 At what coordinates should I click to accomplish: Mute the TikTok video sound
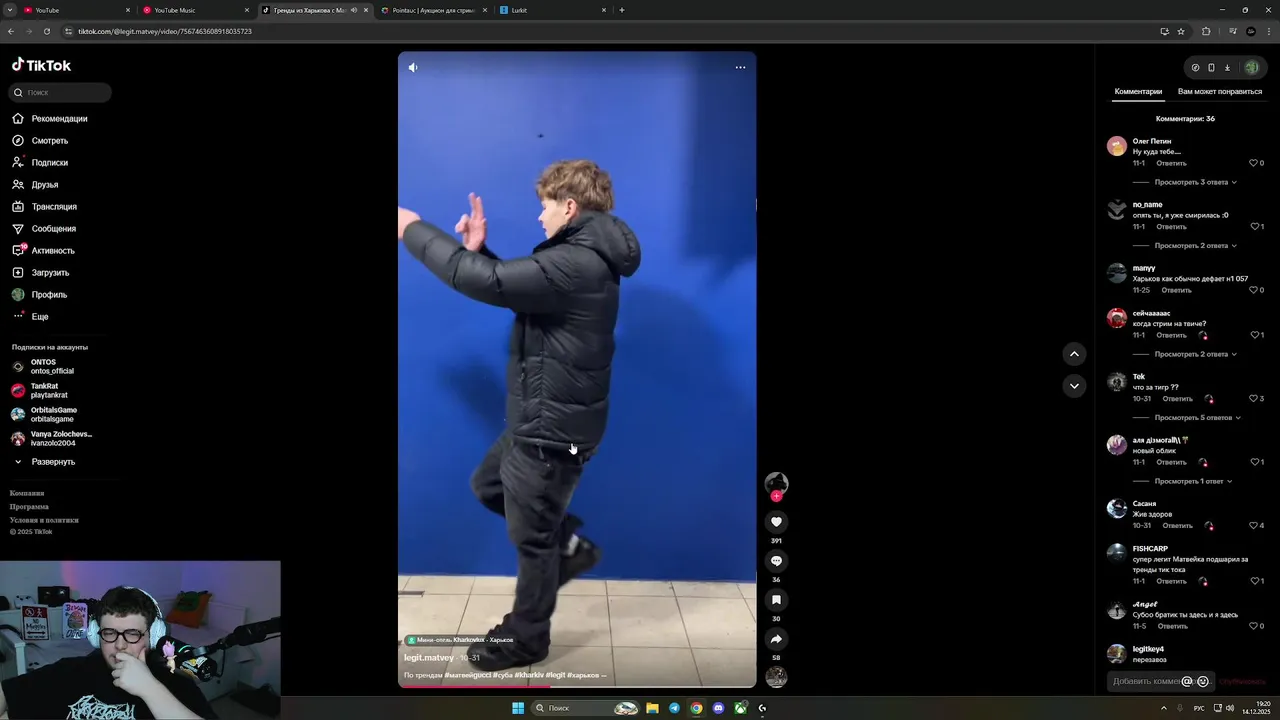tap(413, 67)
